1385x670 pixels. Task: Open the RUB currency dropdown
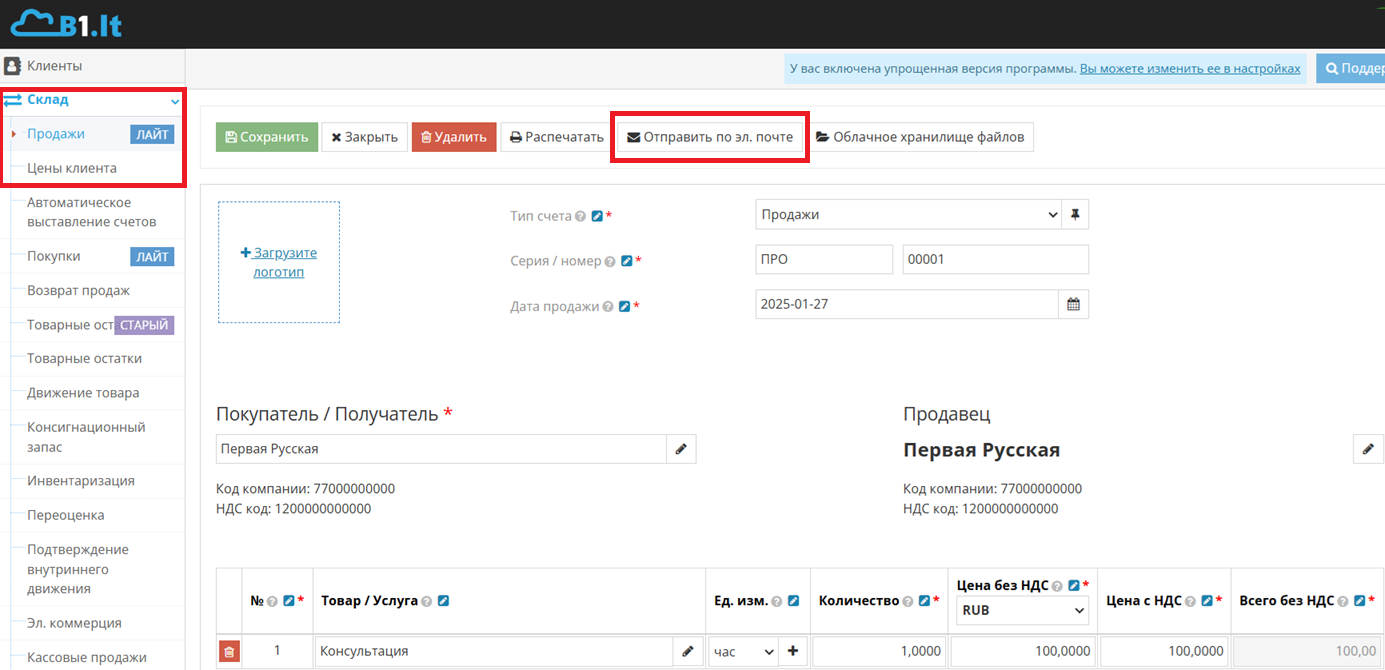pyautogui.click(x=1022, y=610)
